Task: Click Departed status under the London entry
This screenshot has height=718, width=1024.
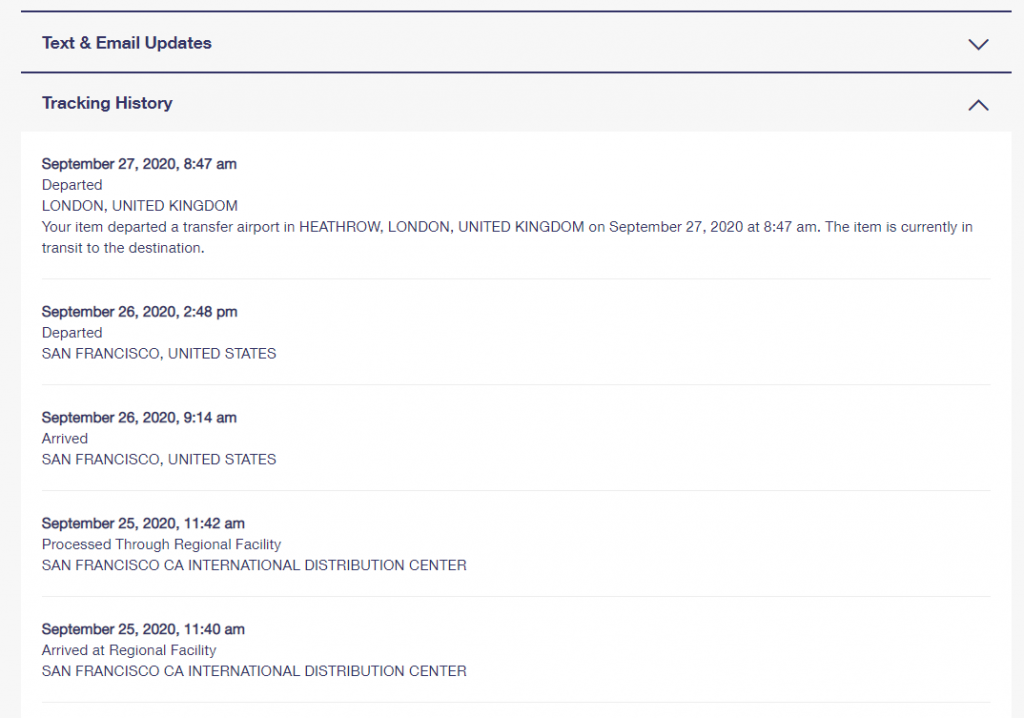Action: coord(72,185)
